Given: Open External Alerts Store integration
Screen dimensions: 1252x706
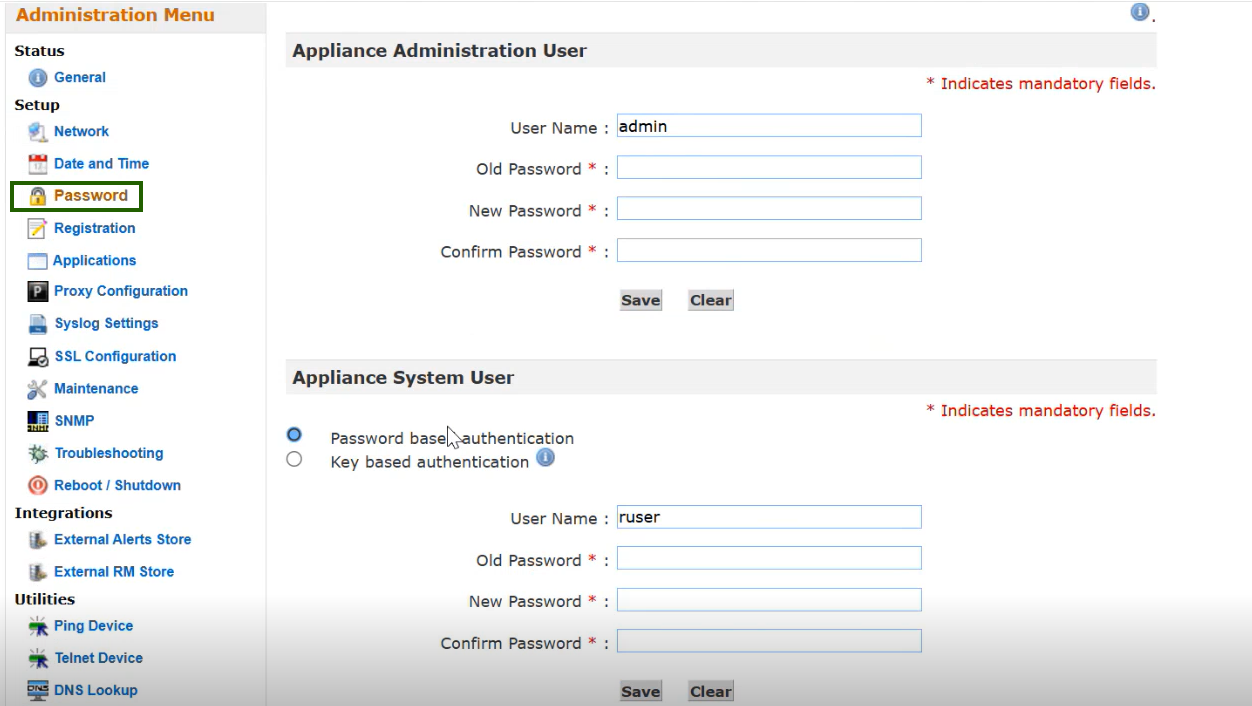Looking at the screenshot, I should pyautogui.click(x=122, y=540).
